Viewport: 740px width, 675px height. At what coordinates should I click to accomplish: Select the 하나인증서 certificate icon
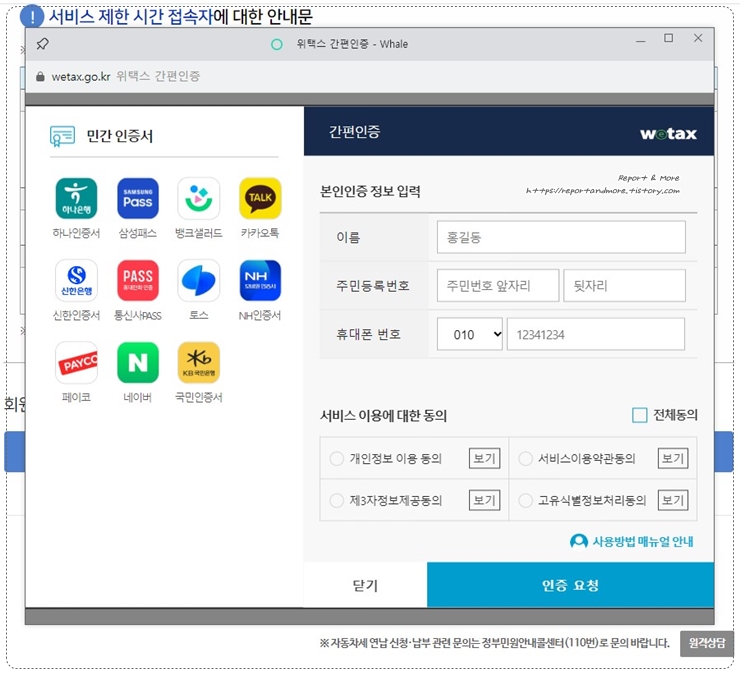coord(76,198)
